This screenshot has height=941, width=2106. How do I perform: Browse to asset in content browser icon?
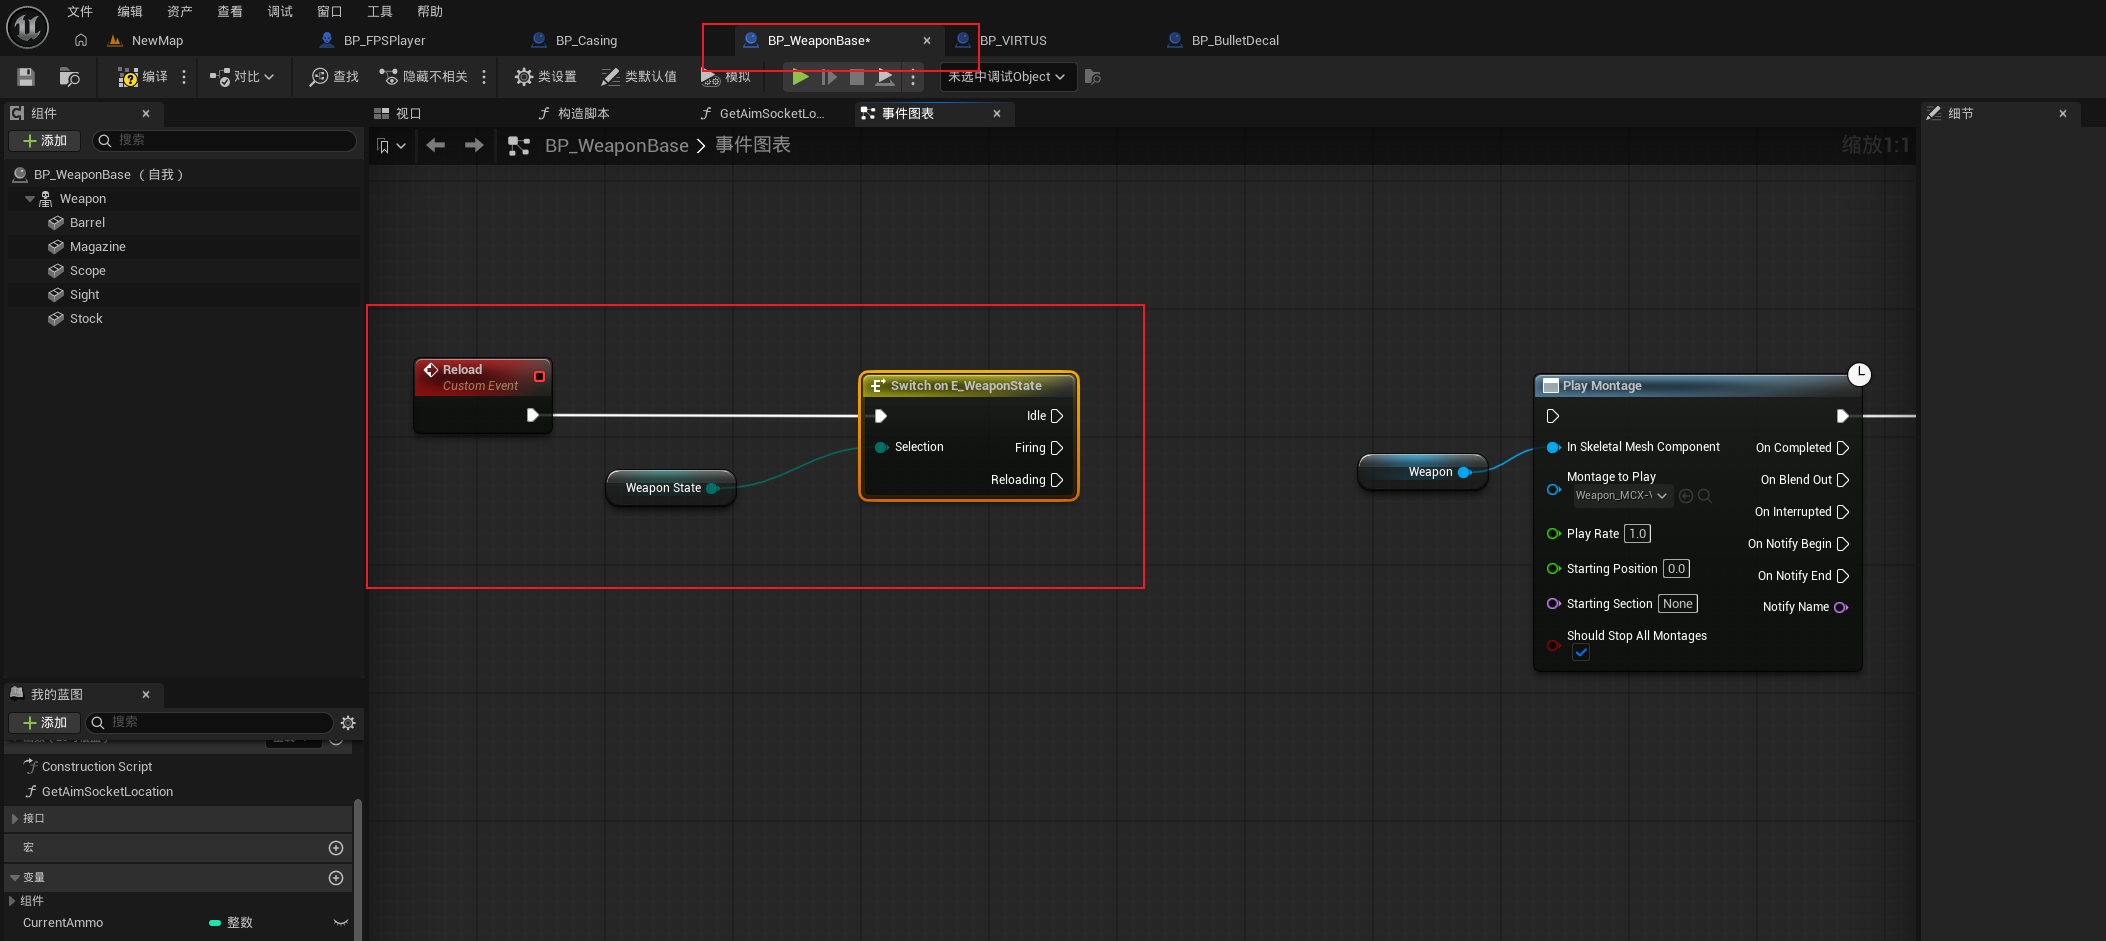tap(69, 77)
